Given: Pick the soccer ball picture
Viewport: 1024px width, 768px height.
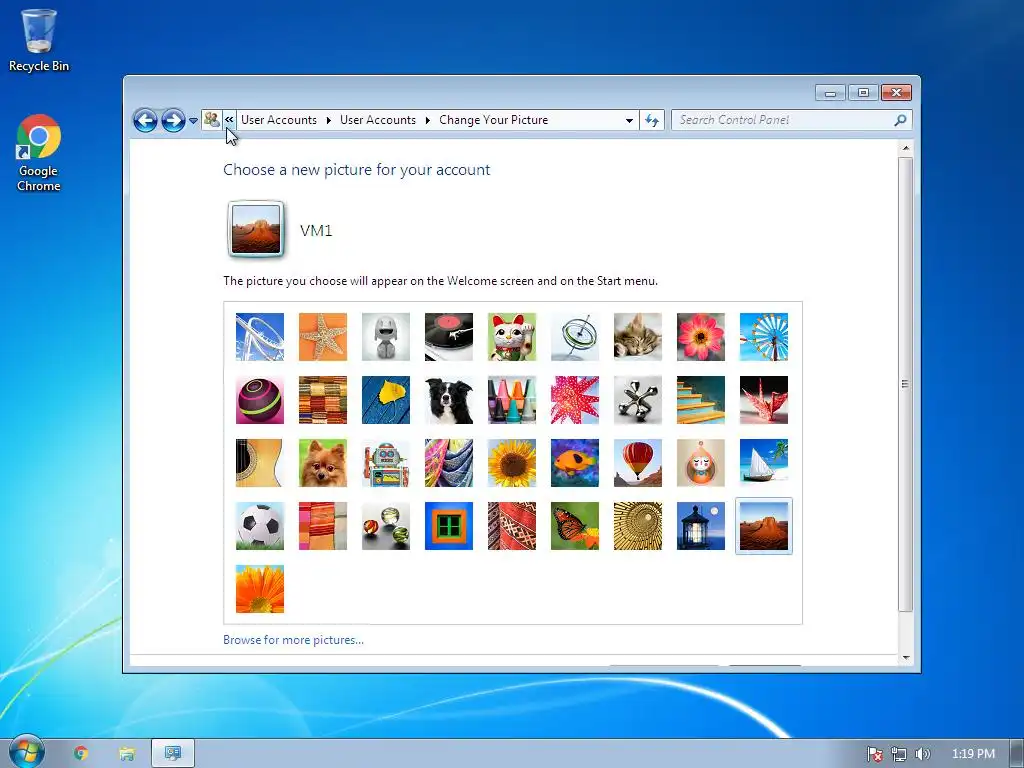Looking at the screenshot, I should pyautogui.click(x=260, y=526).
